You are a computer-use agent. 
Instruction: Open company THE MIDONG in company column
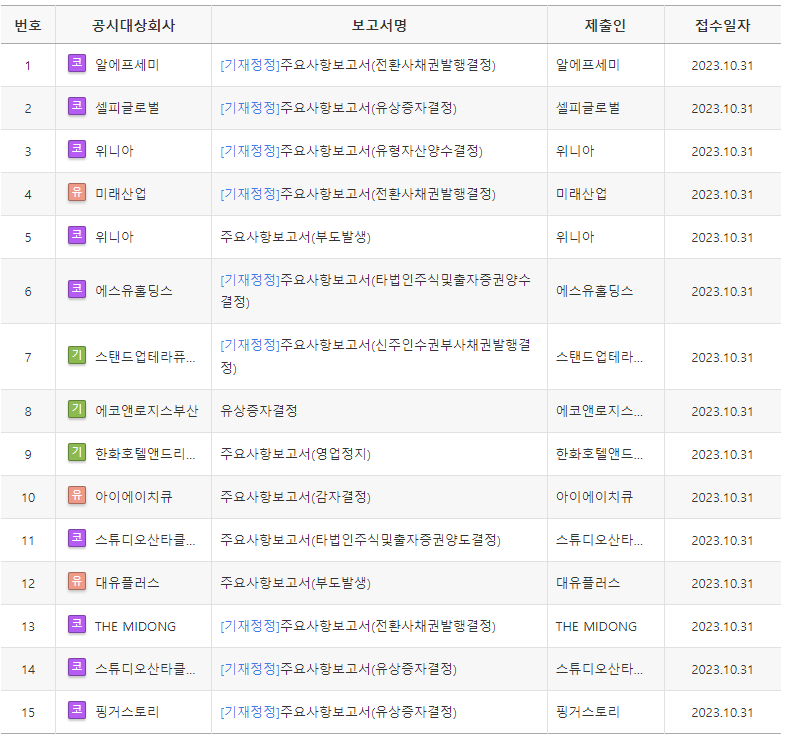pyautogui.click(x=135, y=626)
